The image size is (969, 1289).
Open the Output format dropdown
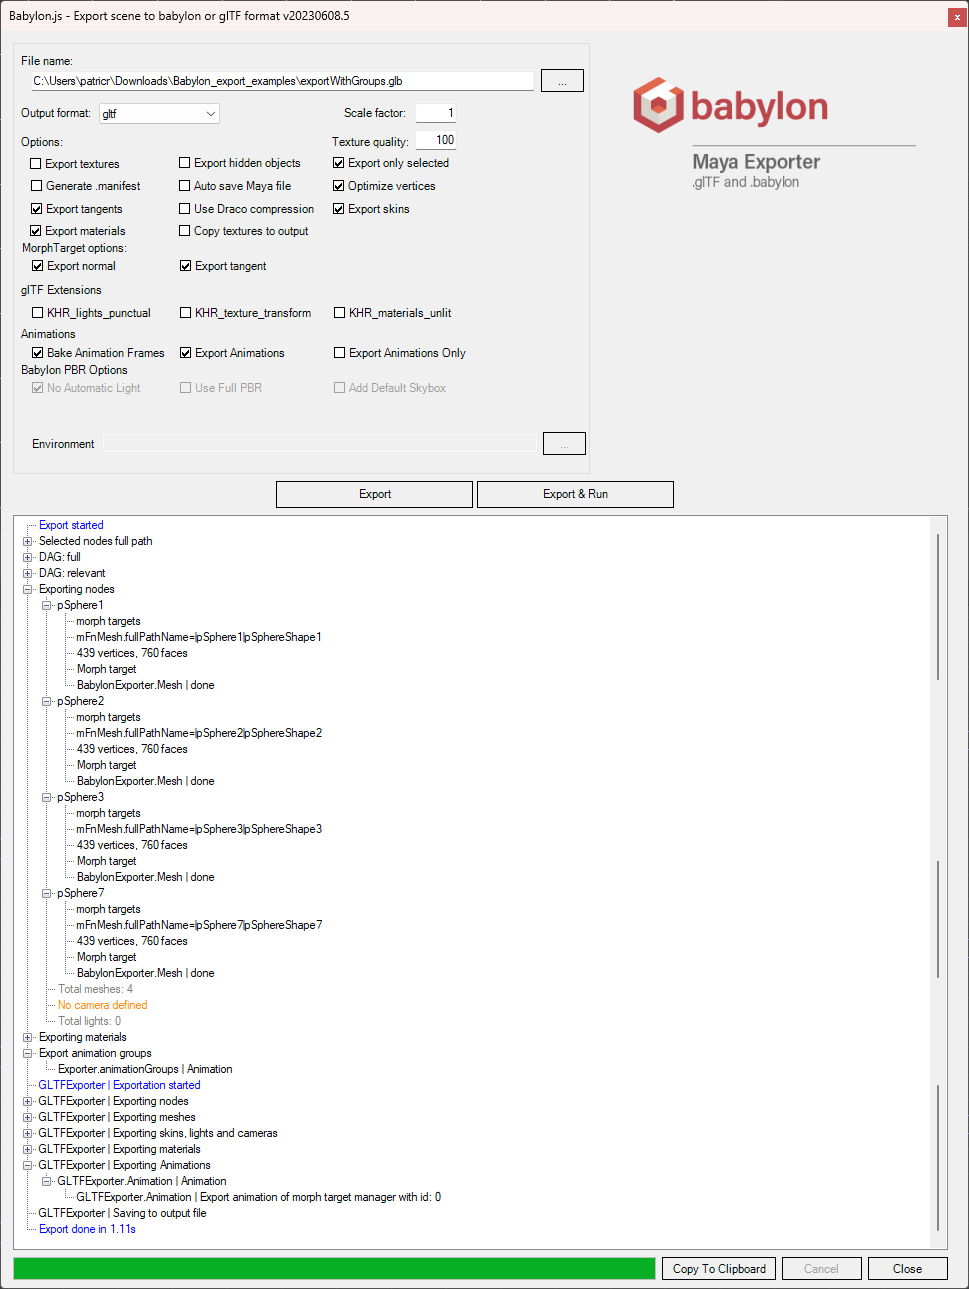point(209,113)
